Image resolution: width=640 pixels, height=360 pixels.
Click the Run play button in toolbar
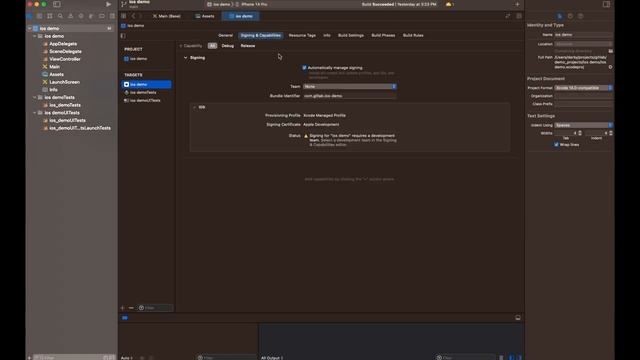point(108,4)
